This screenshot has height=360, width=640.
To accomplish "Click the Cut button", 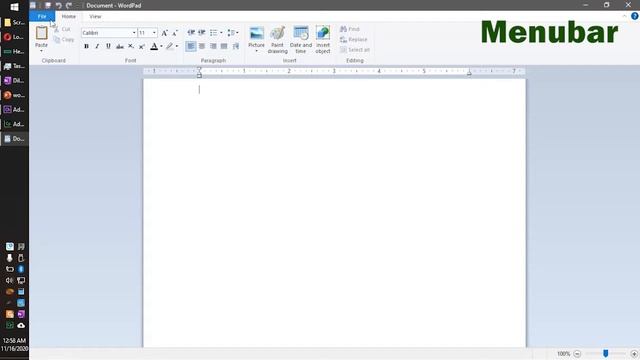I will tap(62, 29).
